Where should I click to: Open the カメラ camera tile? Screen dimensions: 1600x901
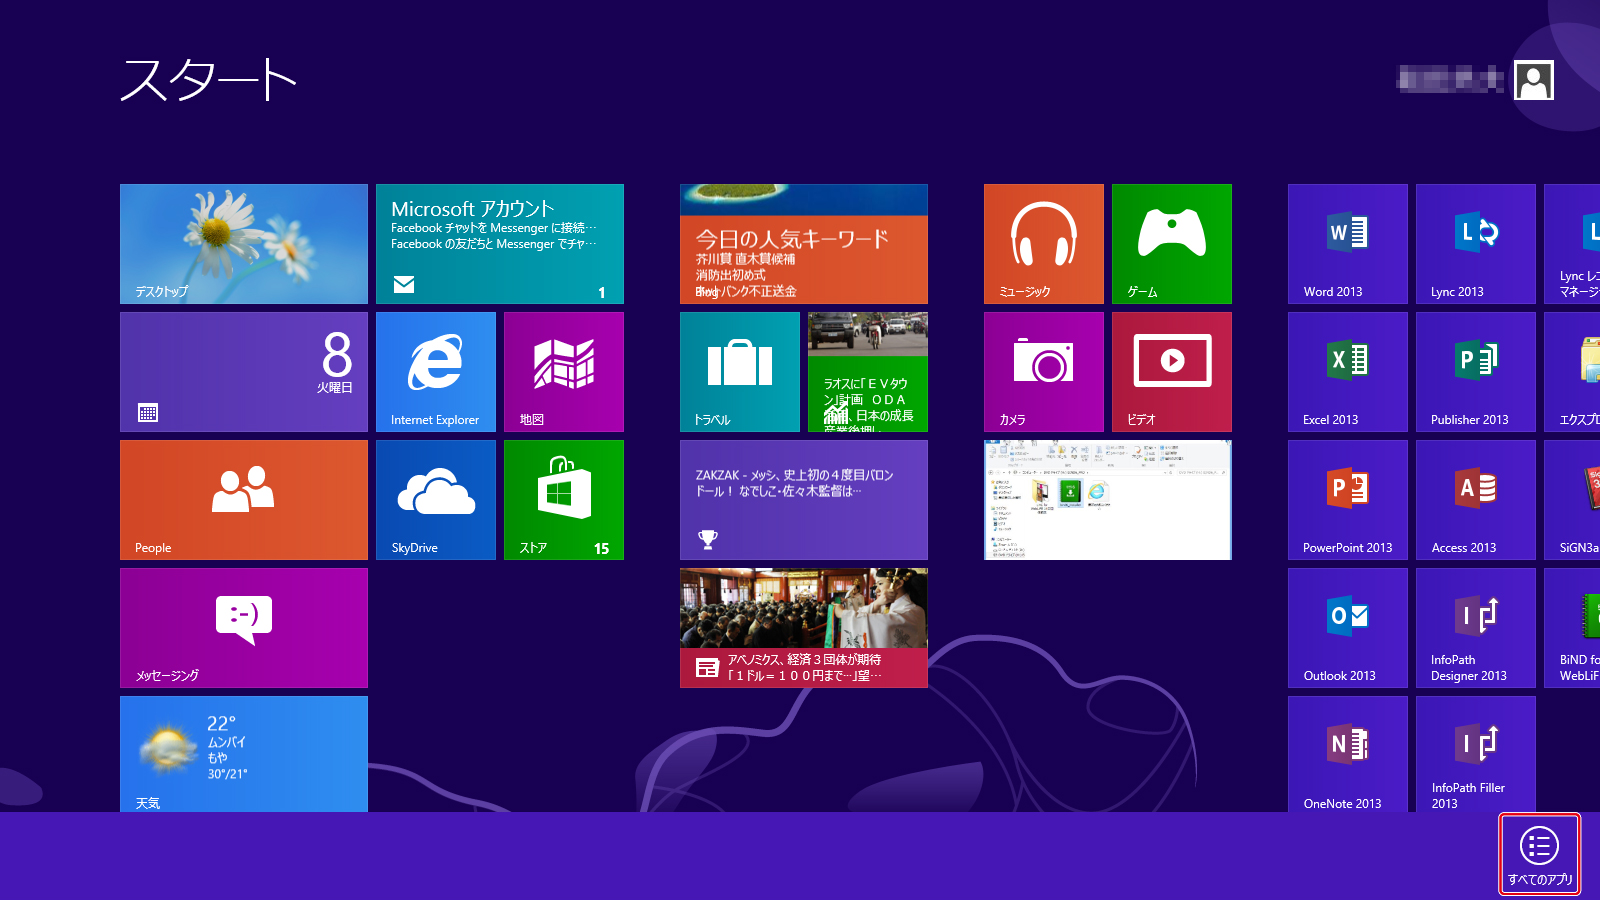(x=1044, y=372)
